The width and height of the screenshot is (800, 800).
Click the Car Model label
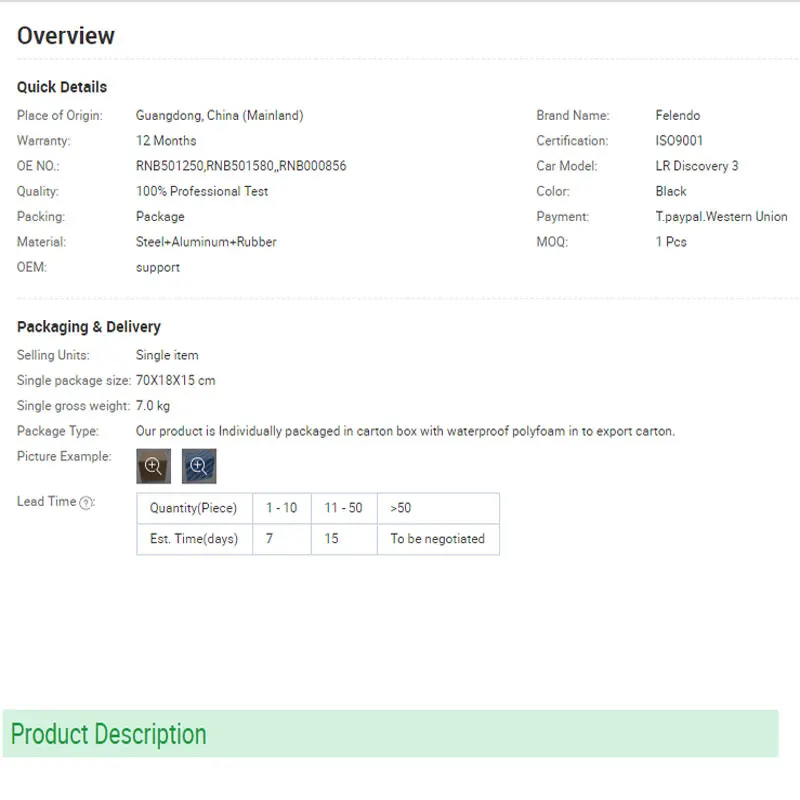(567, 166)
